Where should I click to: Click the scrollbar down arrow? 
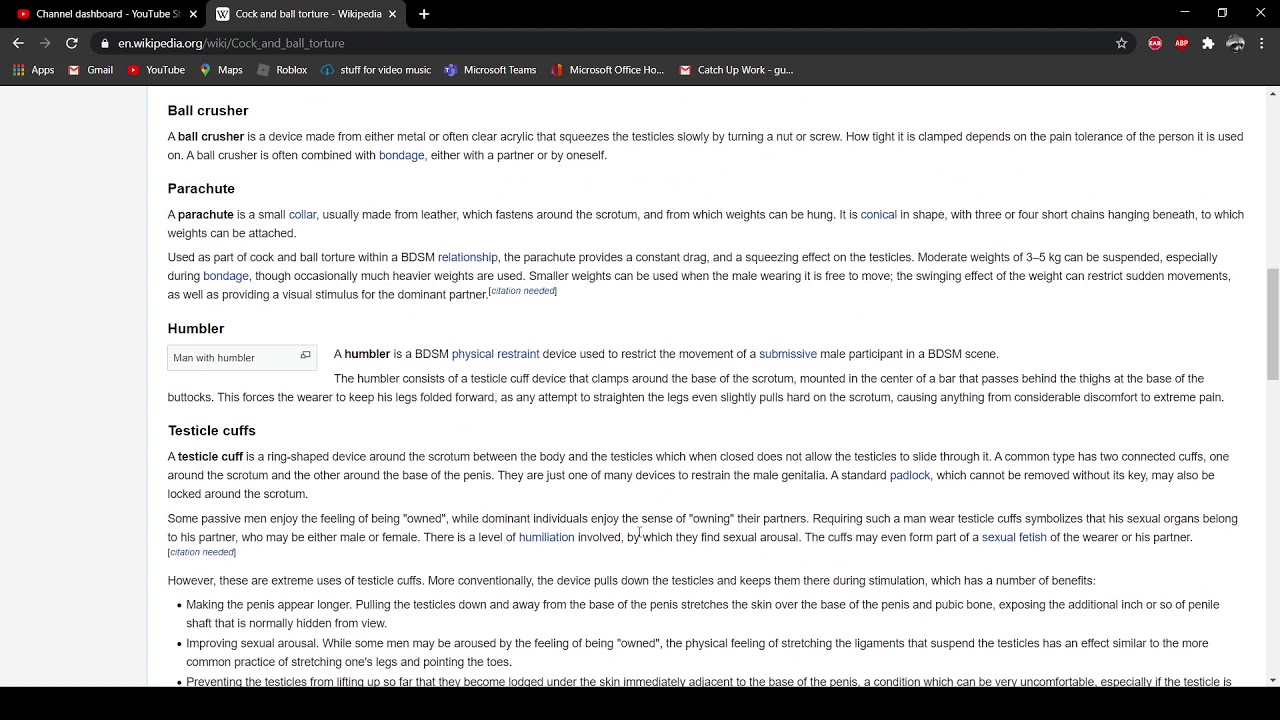tap(1272, 680)
